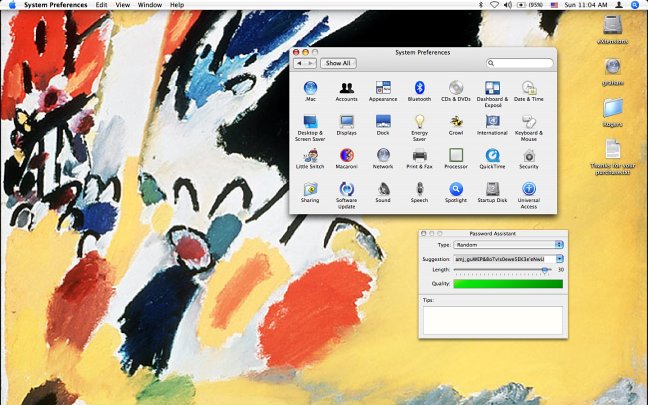The height and width of the screenshot is (405, 648).
Task: Select the eXtensions hard drive on desktop
Action: pyautogui.click(x=612, y=29)
